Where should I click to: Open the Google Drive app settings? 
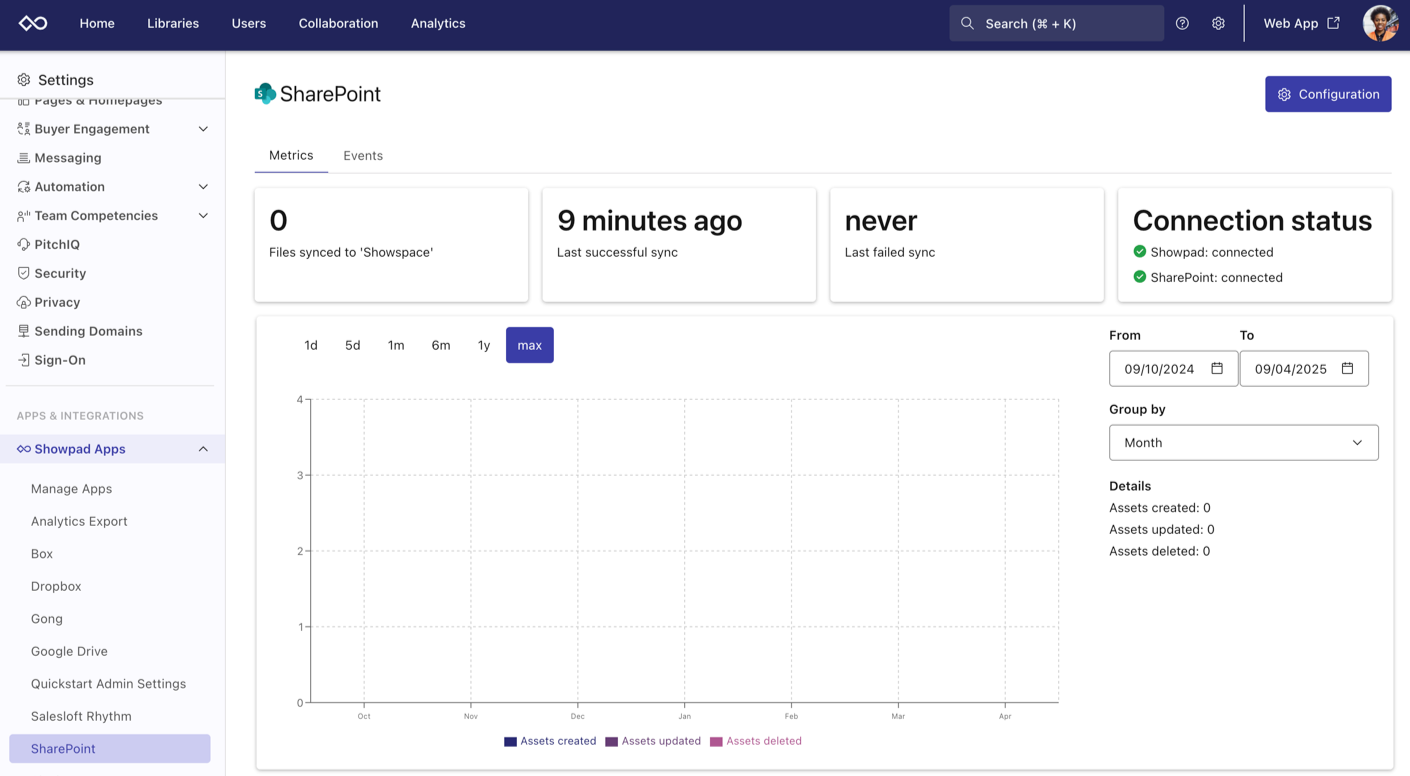(69, 651)
